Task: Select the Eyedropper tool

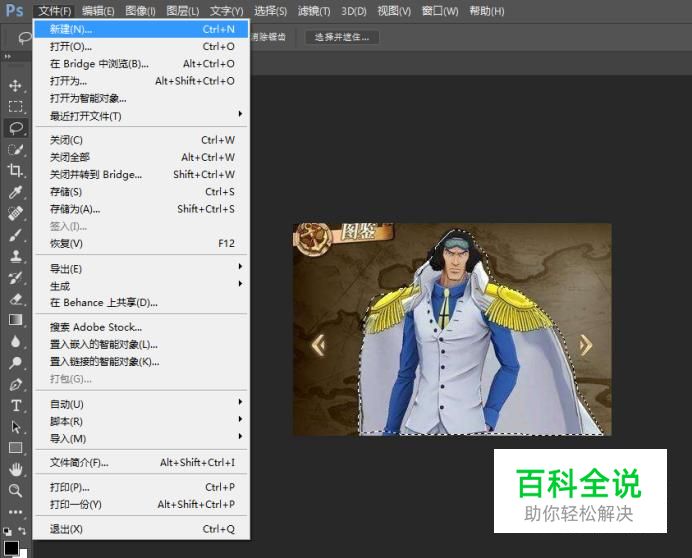Action: [x=15, y=192]
